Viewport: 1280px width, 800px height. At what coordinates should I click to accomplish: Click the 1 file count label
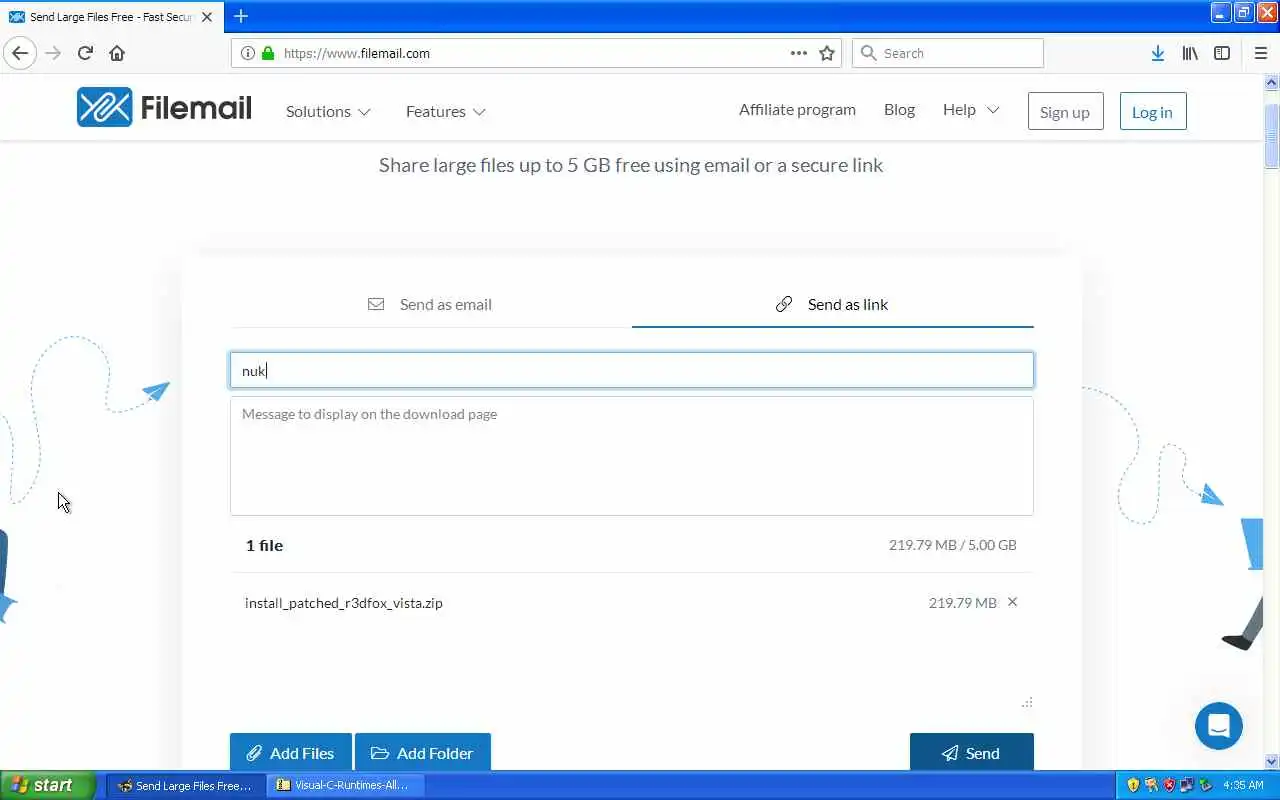(x=264, y=545)
